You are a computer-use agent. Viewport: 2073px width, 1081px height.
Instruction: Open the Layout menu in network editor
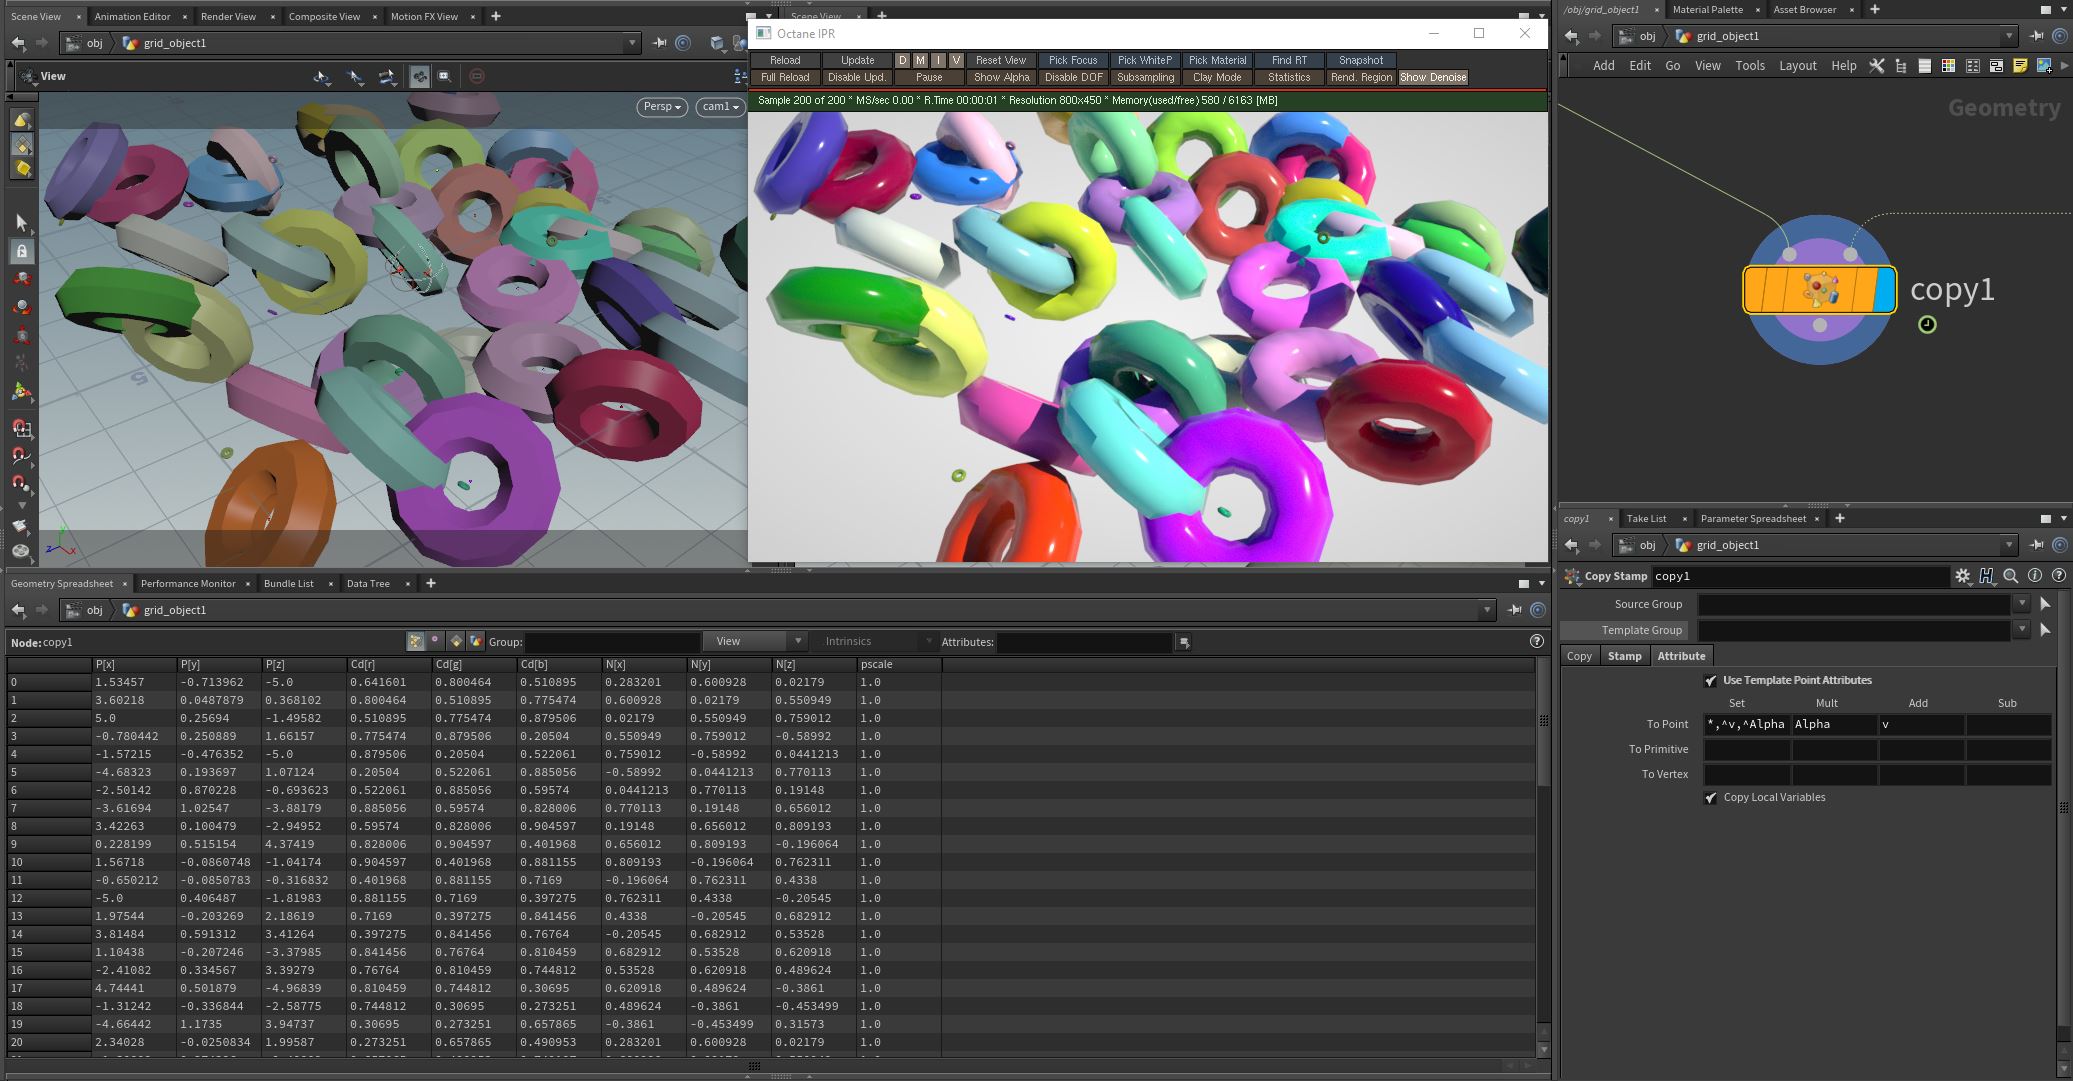coord(1797,66)
